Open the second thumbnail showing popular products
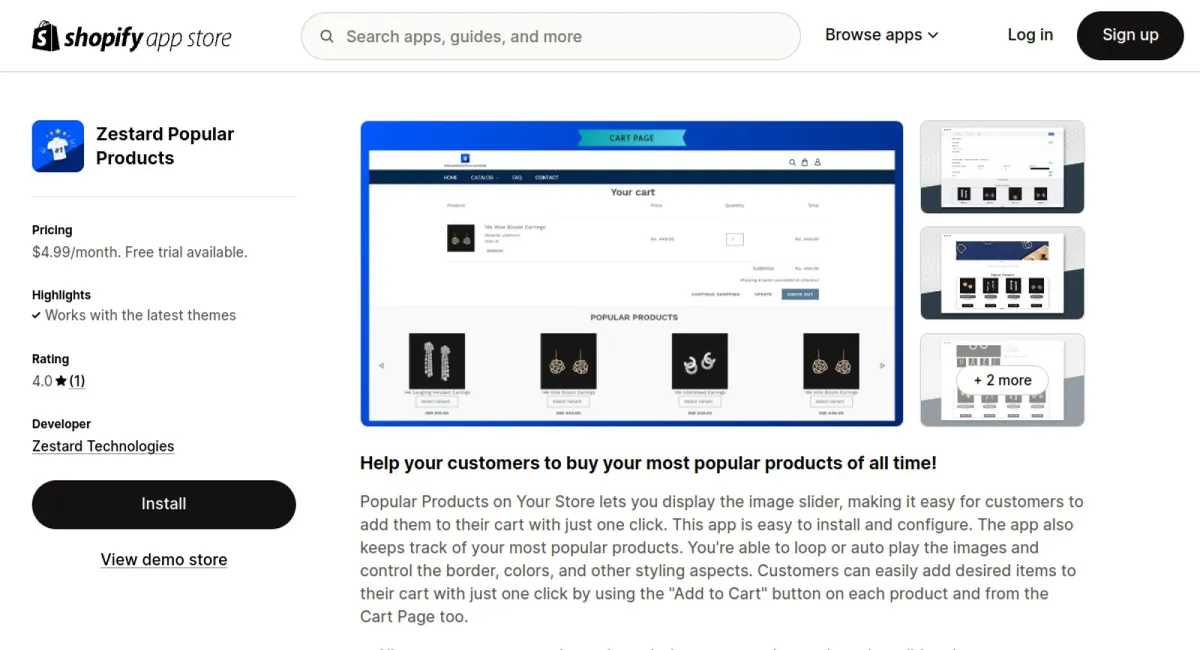The image size is (1200, 650). coord(1002,273)
